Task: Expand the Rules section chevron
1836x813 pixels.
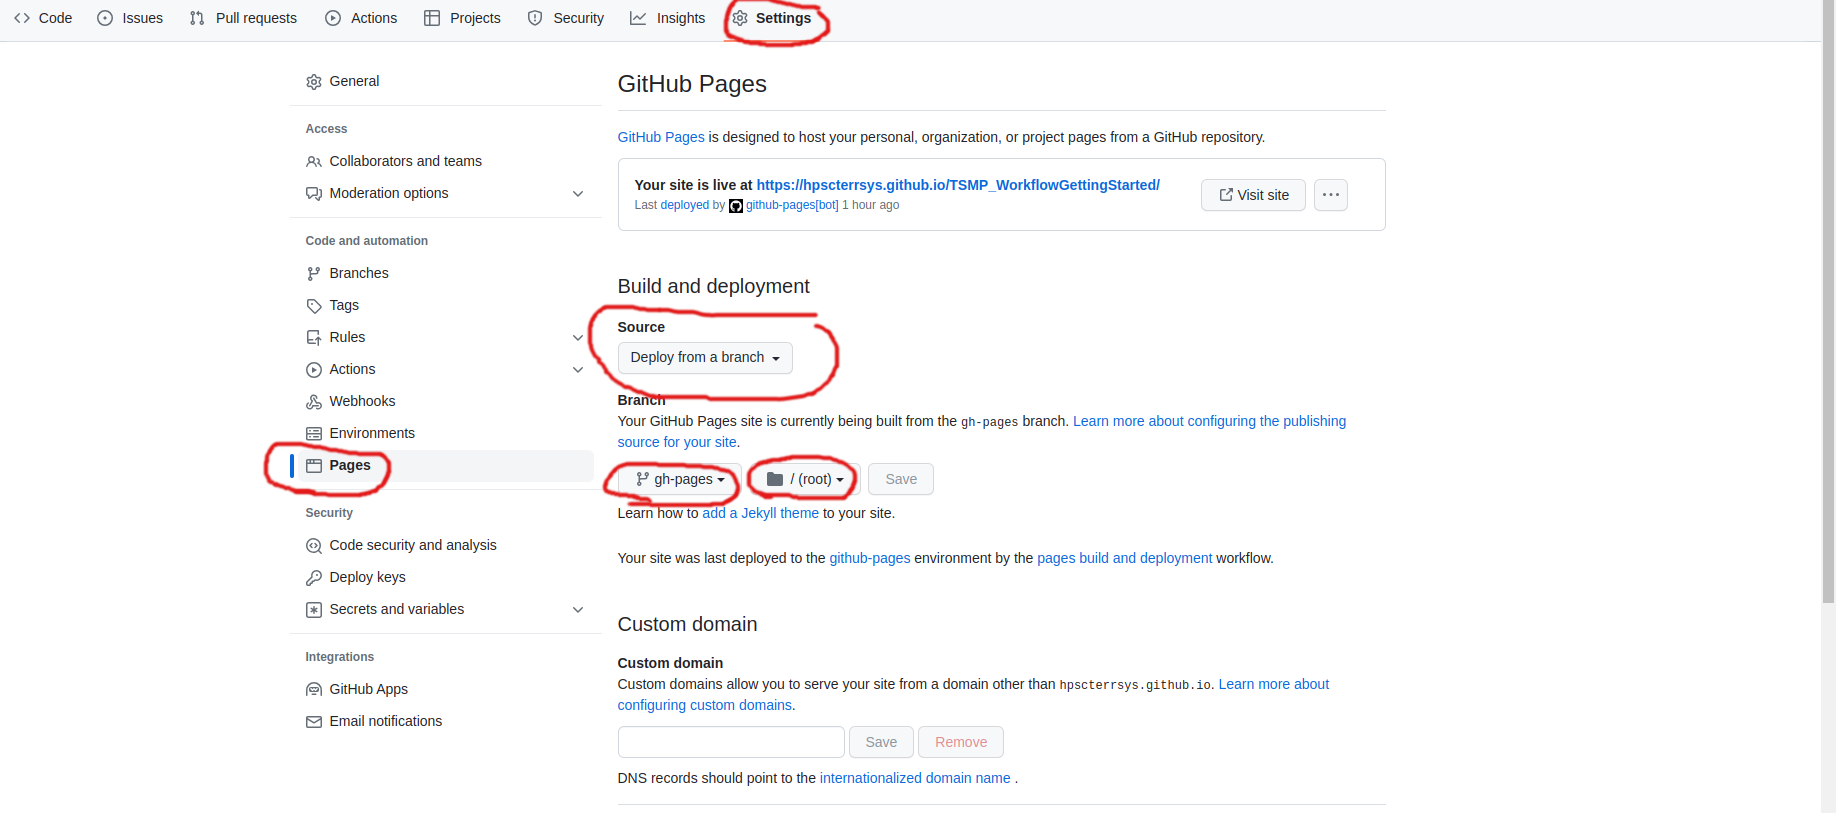Action: point(578,338)
